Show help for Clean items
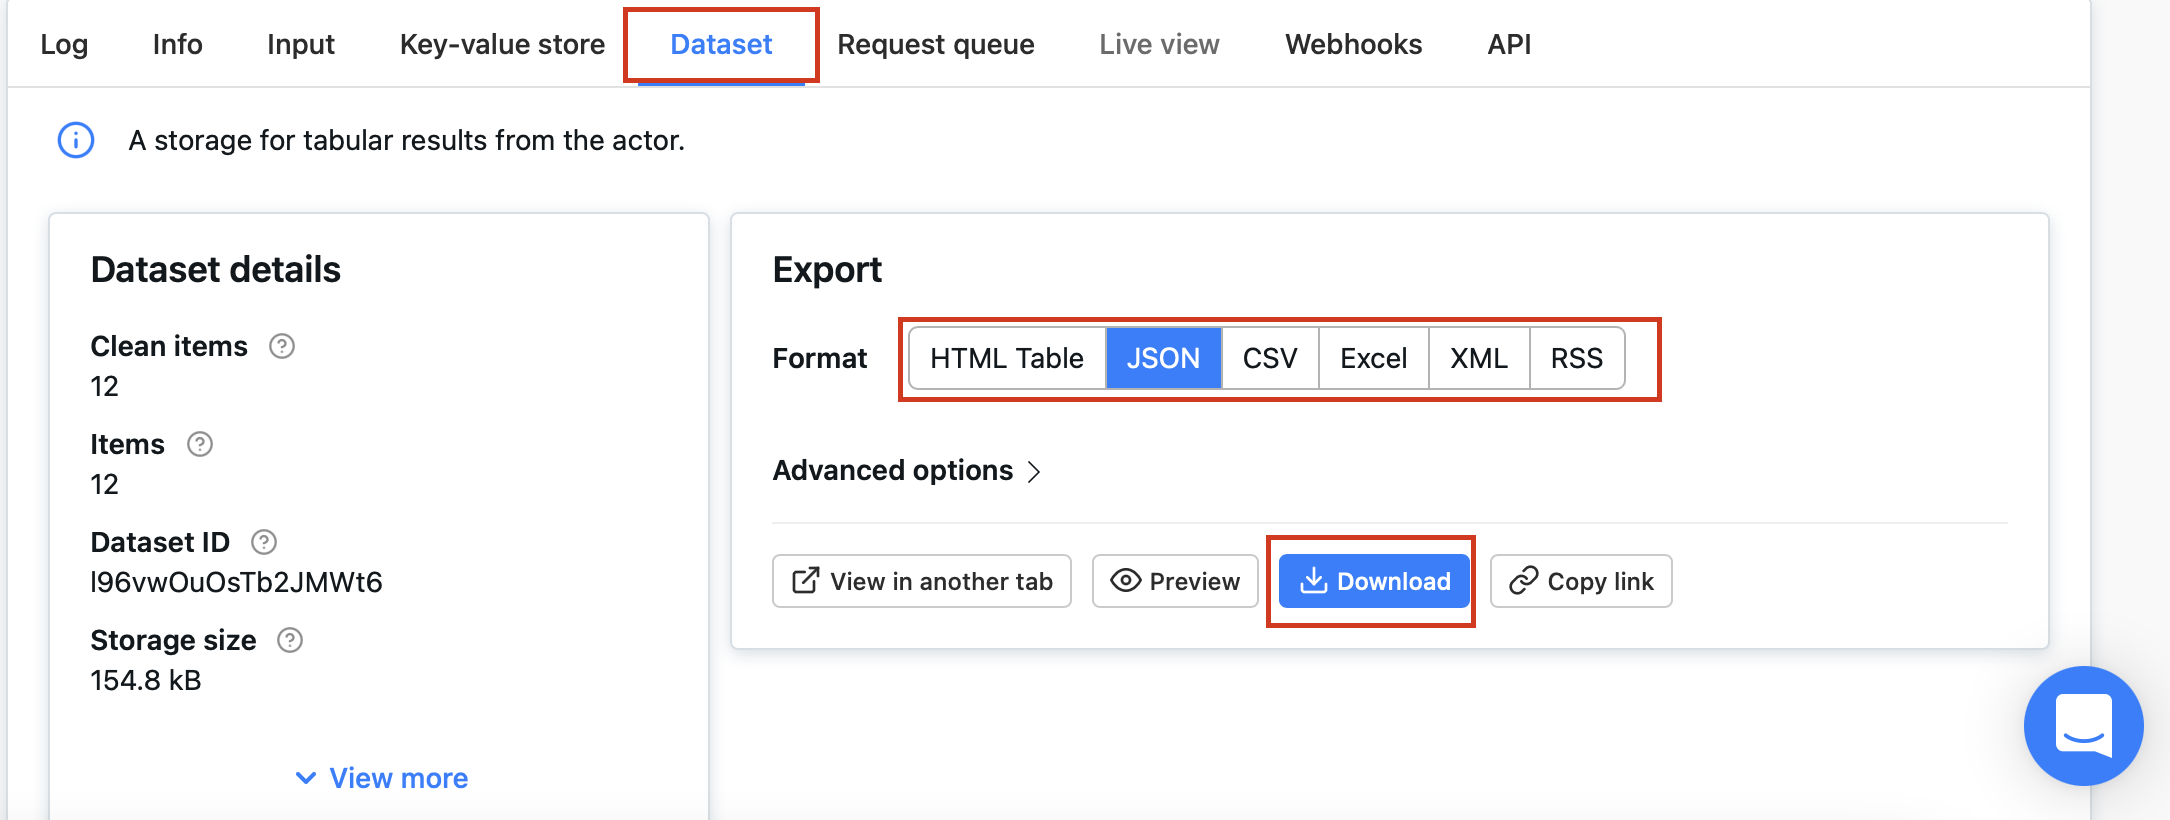Screen dimensions: 2170x820 tap(282, 346)
